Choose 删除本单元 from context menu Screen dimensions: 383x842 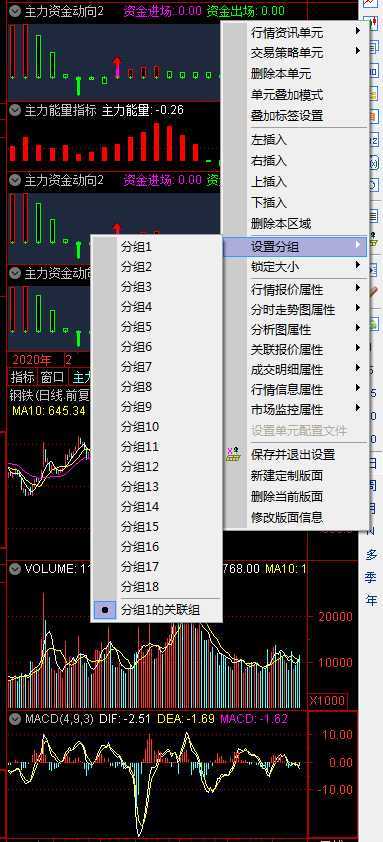click(295, 74)
